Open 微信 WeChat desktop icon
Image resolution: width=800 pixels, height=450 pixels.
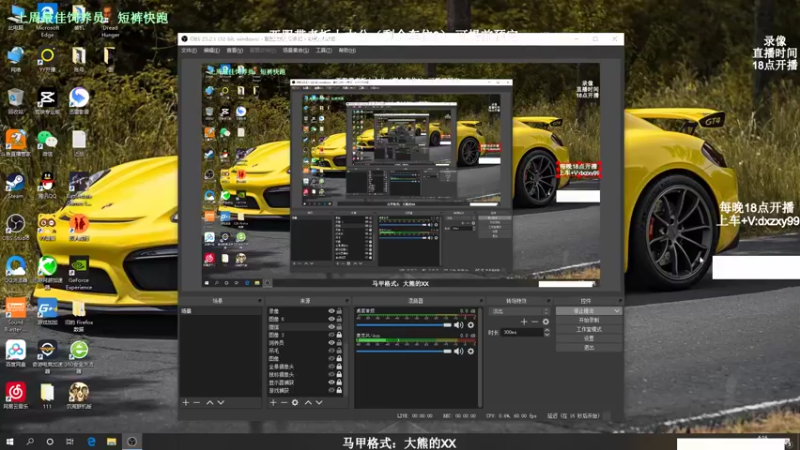[x=47, y=143]
